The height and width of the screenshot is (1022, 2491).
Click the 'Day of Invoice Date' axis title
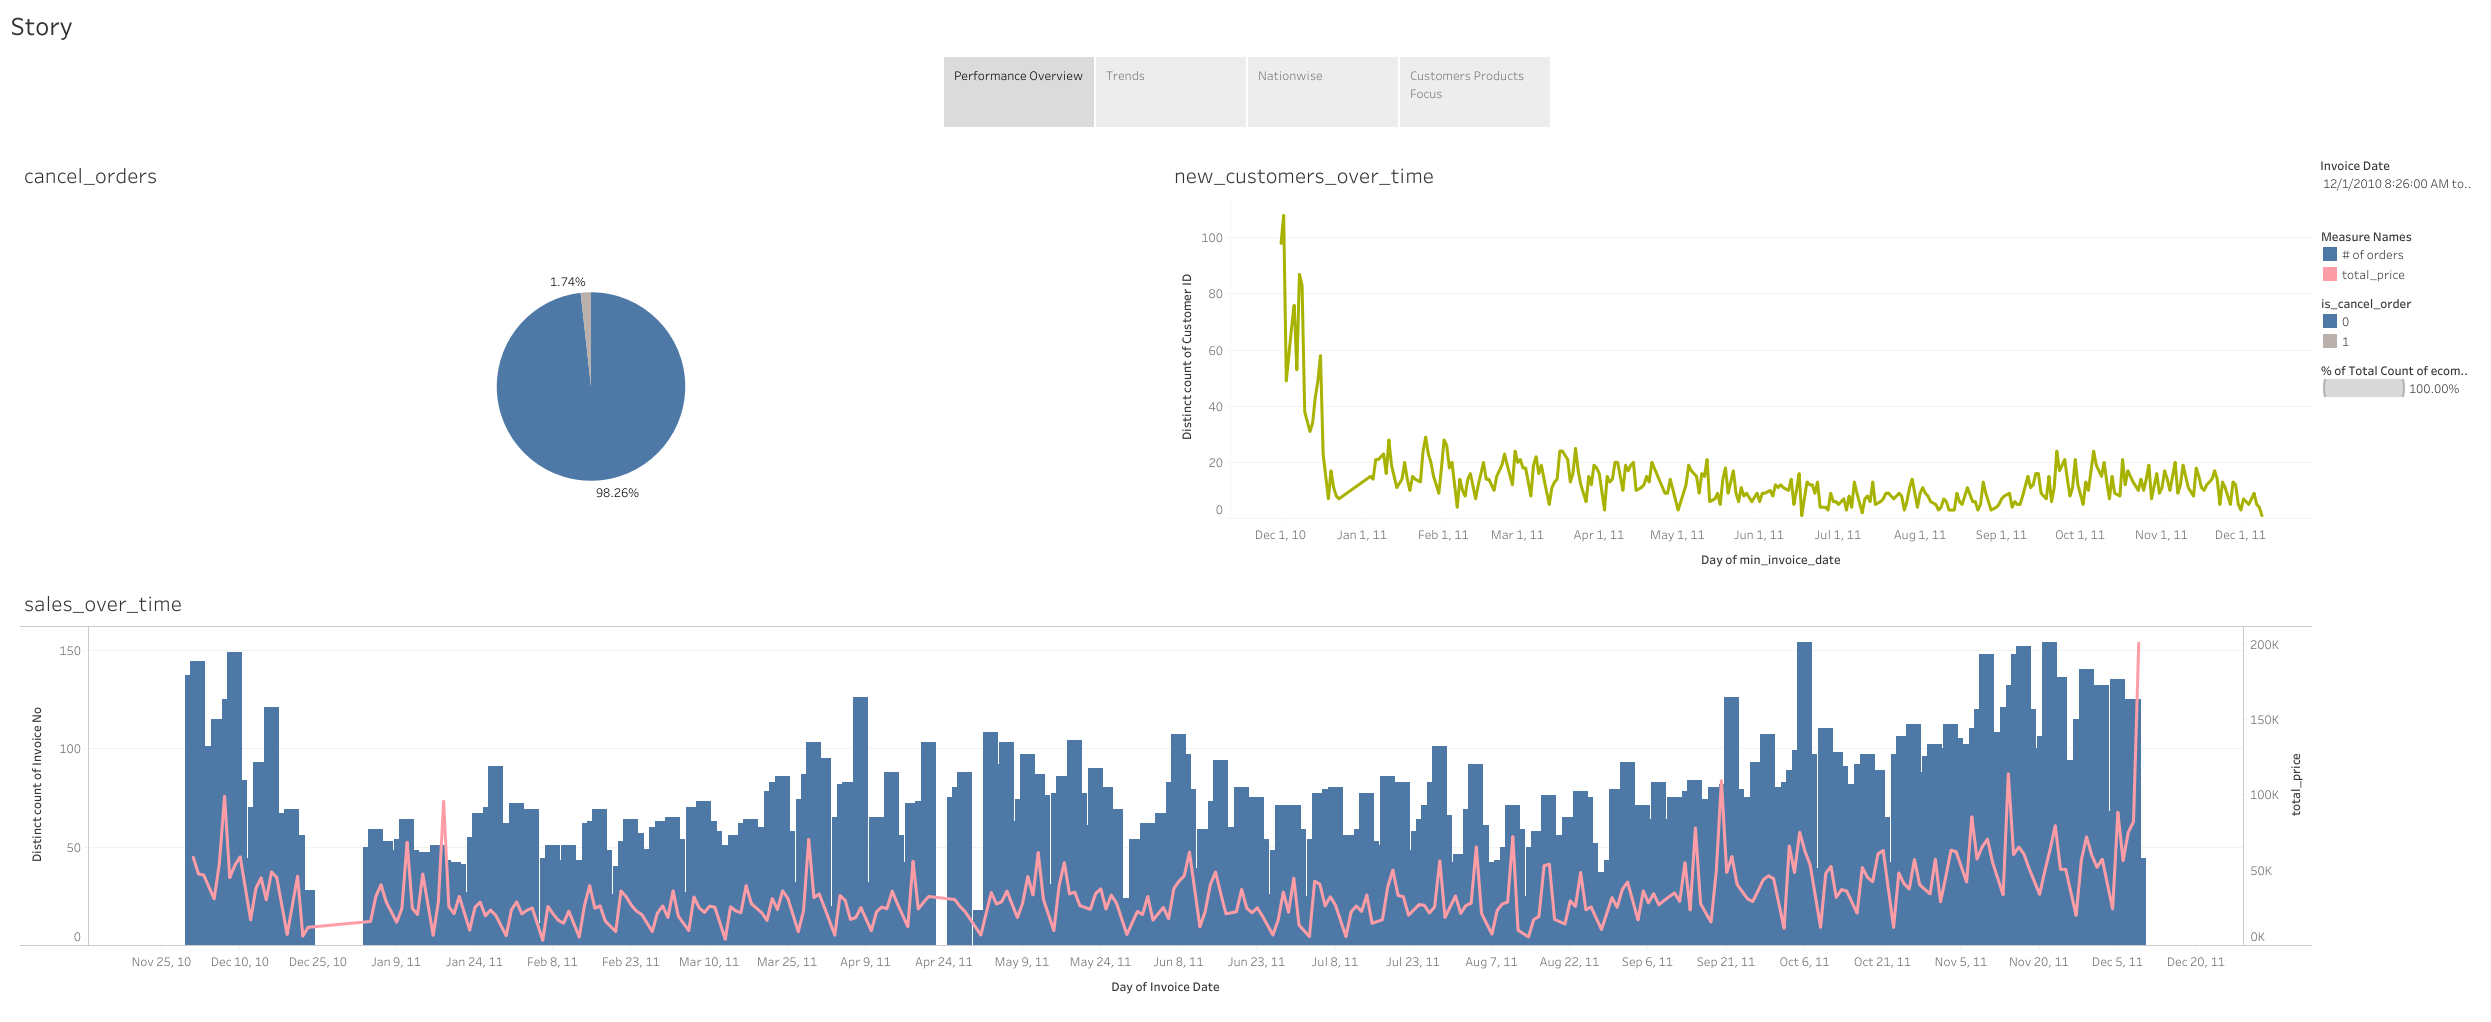[x=1165, y=987]
